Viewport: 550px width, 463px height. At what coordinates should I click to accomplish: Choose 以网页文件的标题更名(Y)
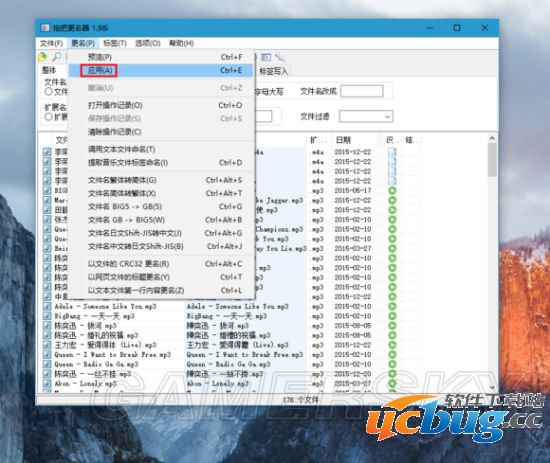161,277
